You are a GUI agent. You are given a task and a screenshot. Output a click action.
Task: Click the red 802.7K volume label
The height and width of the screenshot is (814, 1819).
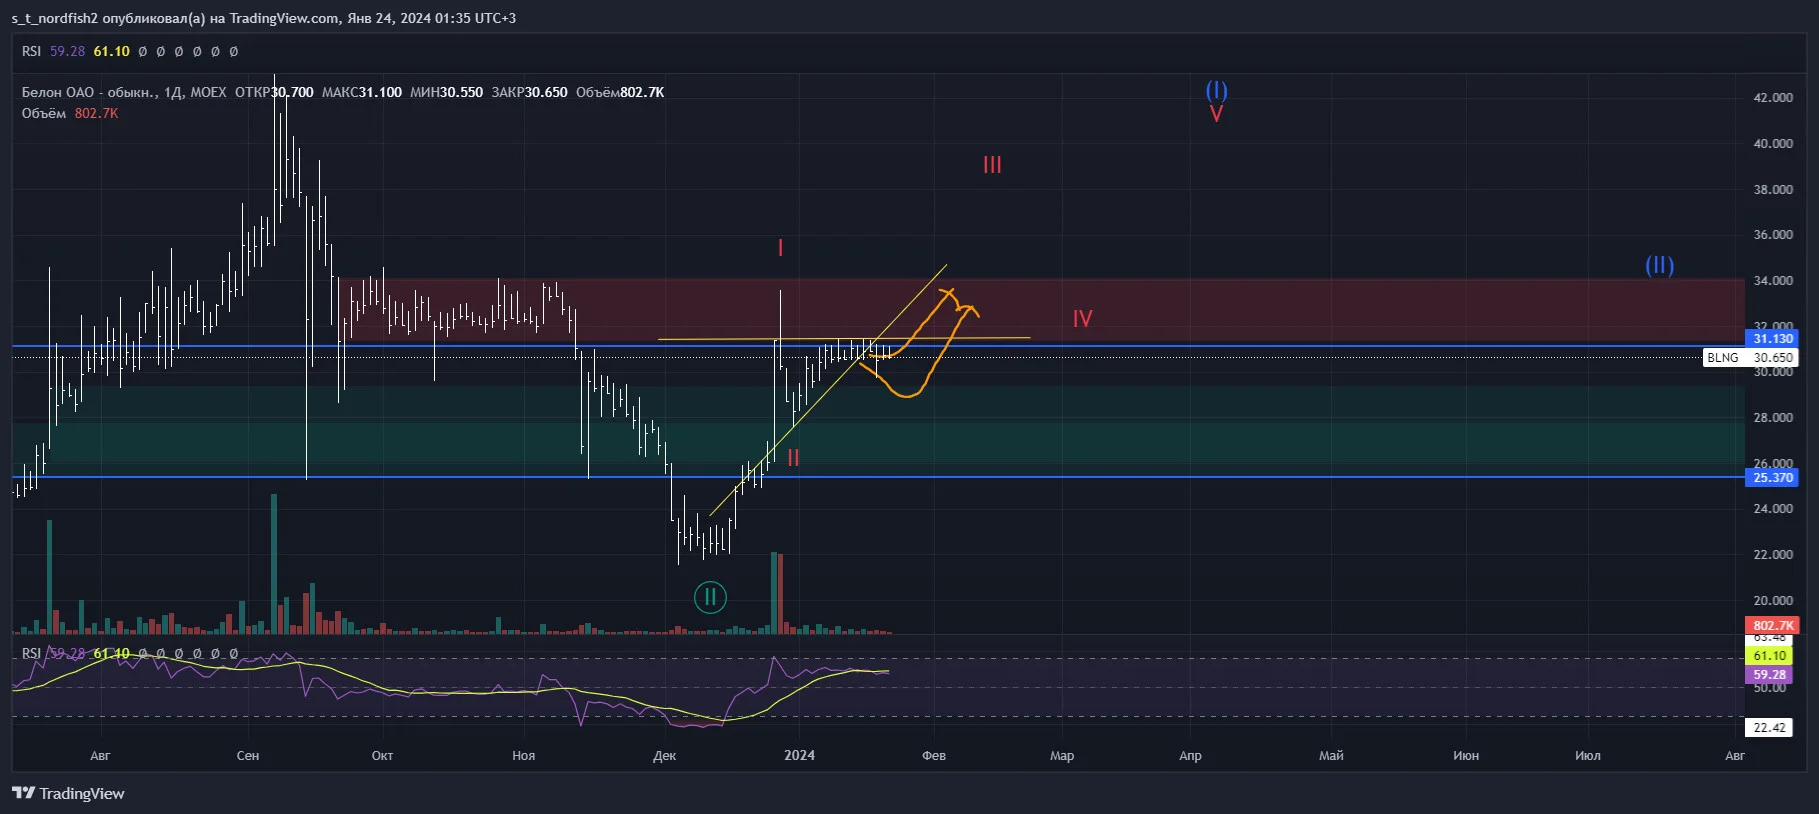(1772, 626)
